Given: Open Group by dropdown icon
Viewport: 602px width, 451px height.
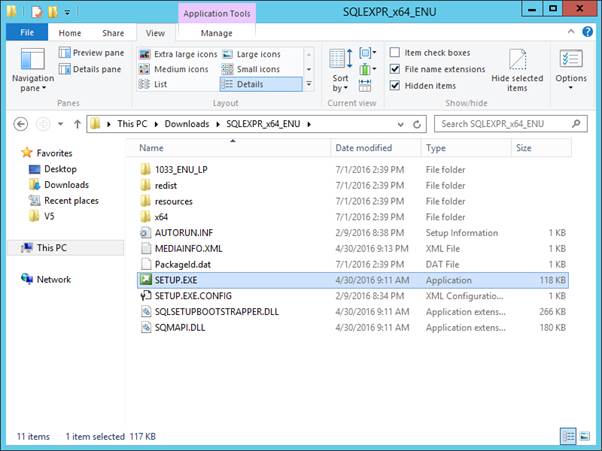Looking at the screenshot, I should point(367,53).
